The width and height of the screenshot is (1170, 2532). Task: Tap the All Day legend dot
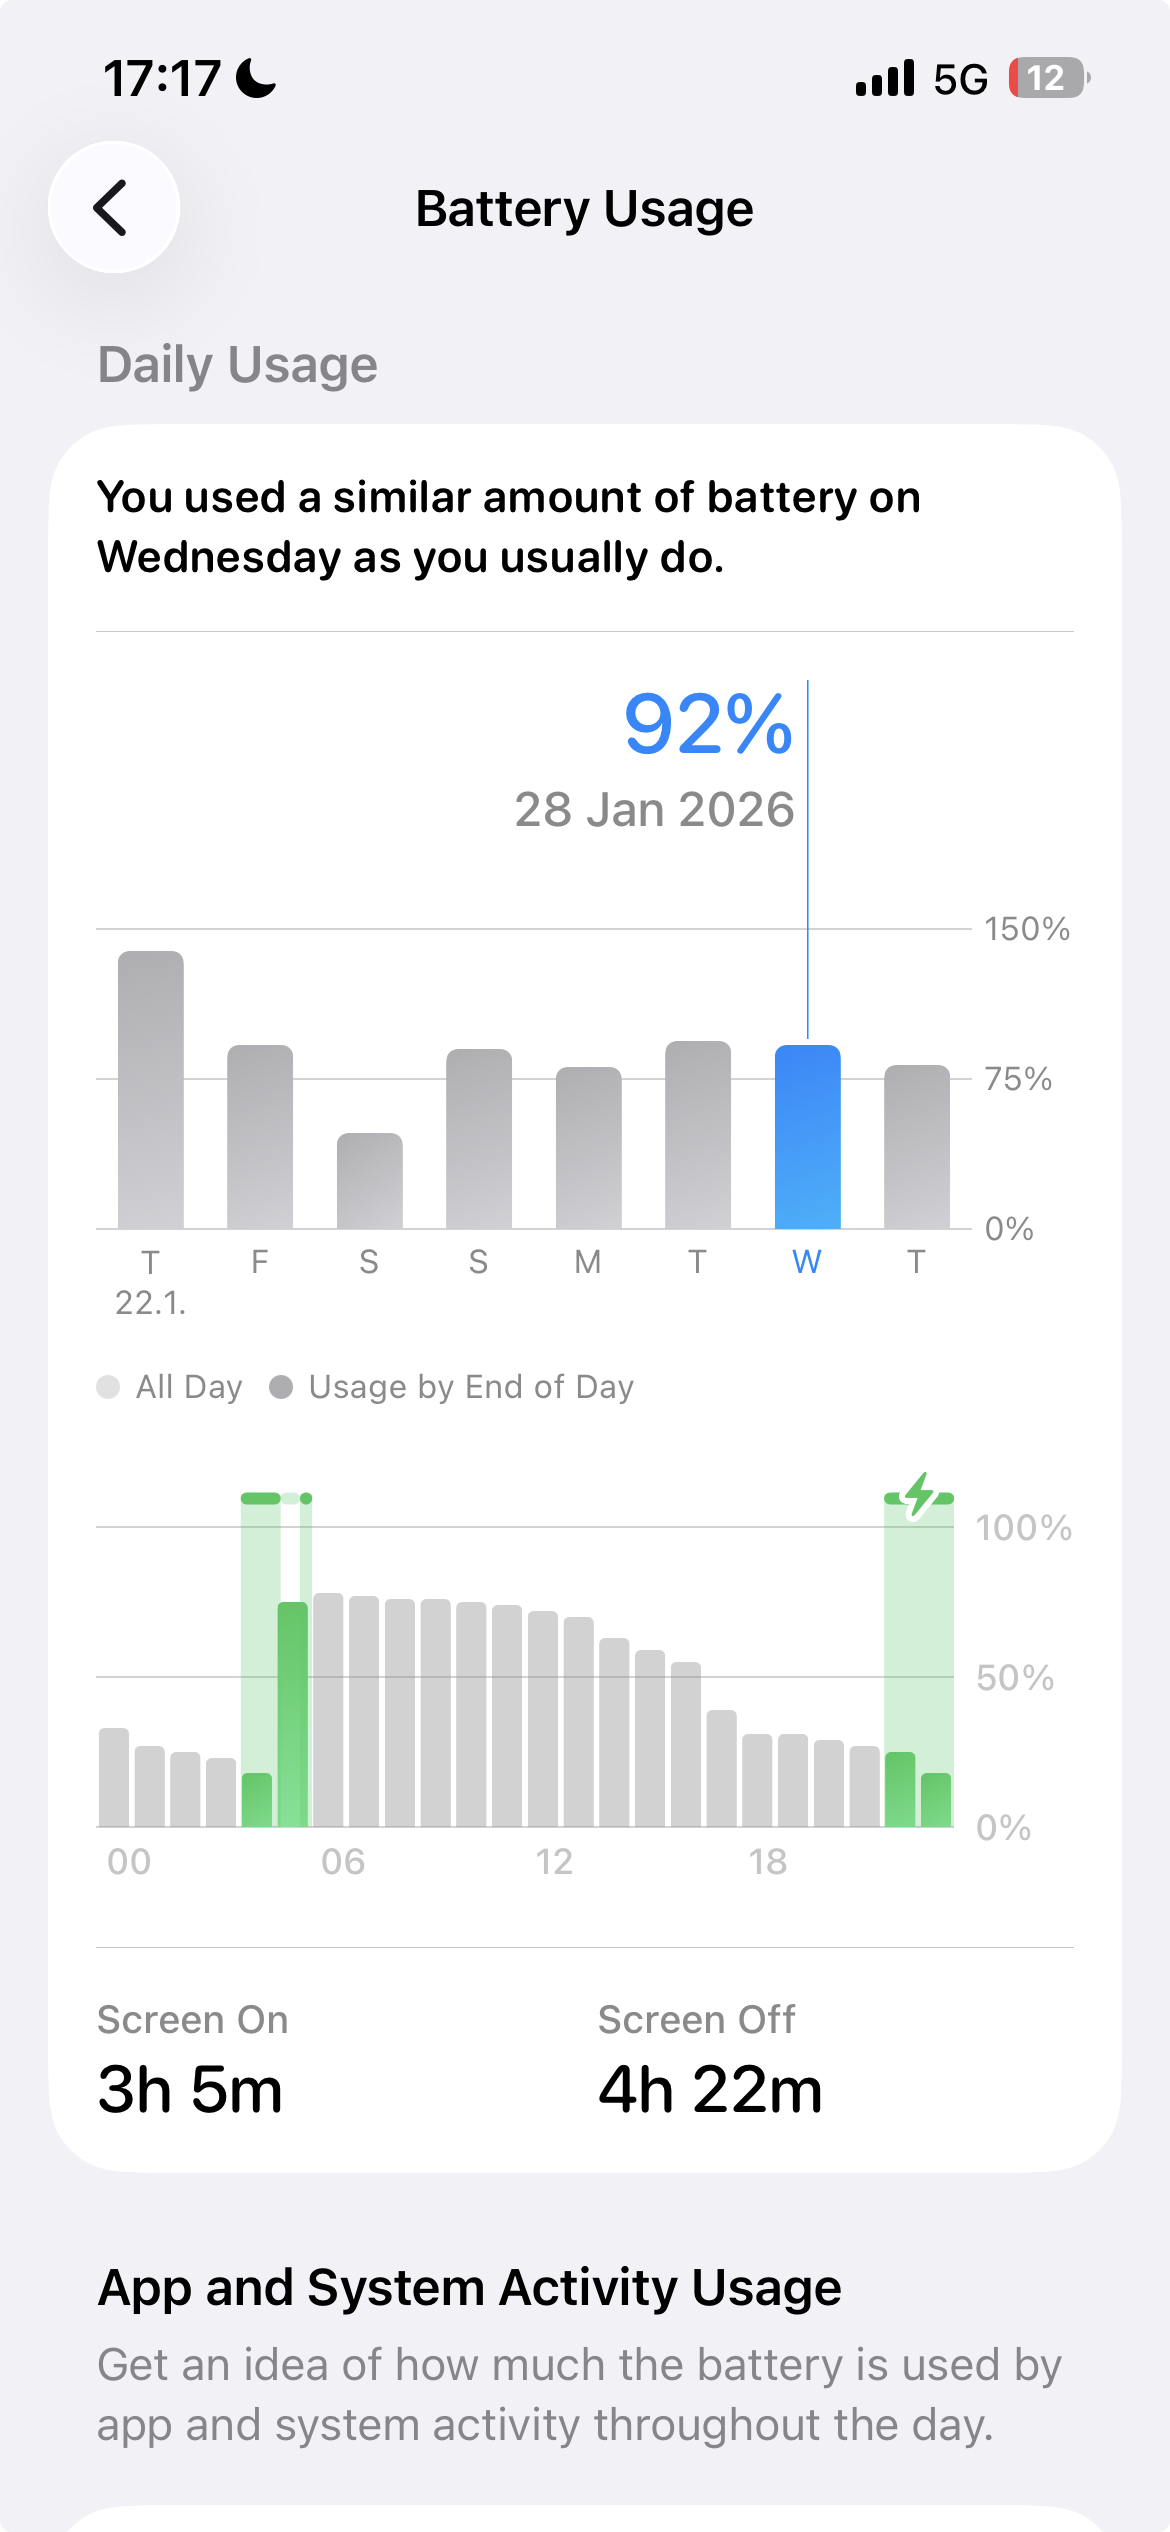(108, 1387)
